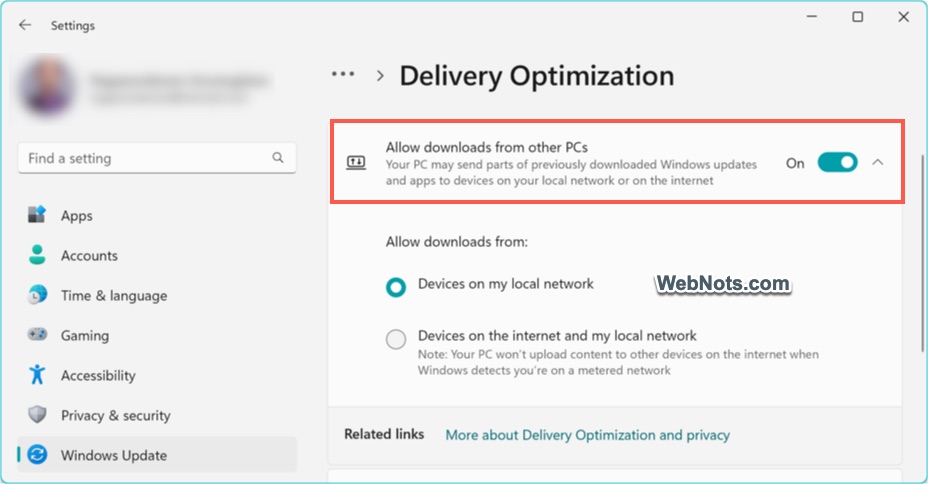This screenshot has width=928, height=484.
Task: Collapse the Allow downloads section chevron
Action: pos(878,162)
